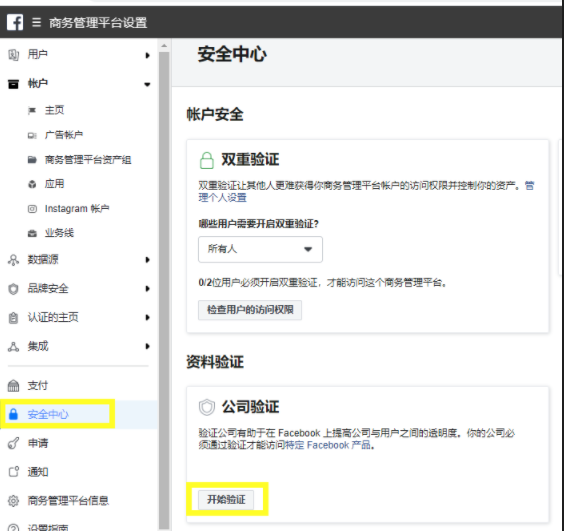The width and height of the screenshot is (564, 531).
Task: Click the 集成 label in the sidebar
Action: click(38, 346)
